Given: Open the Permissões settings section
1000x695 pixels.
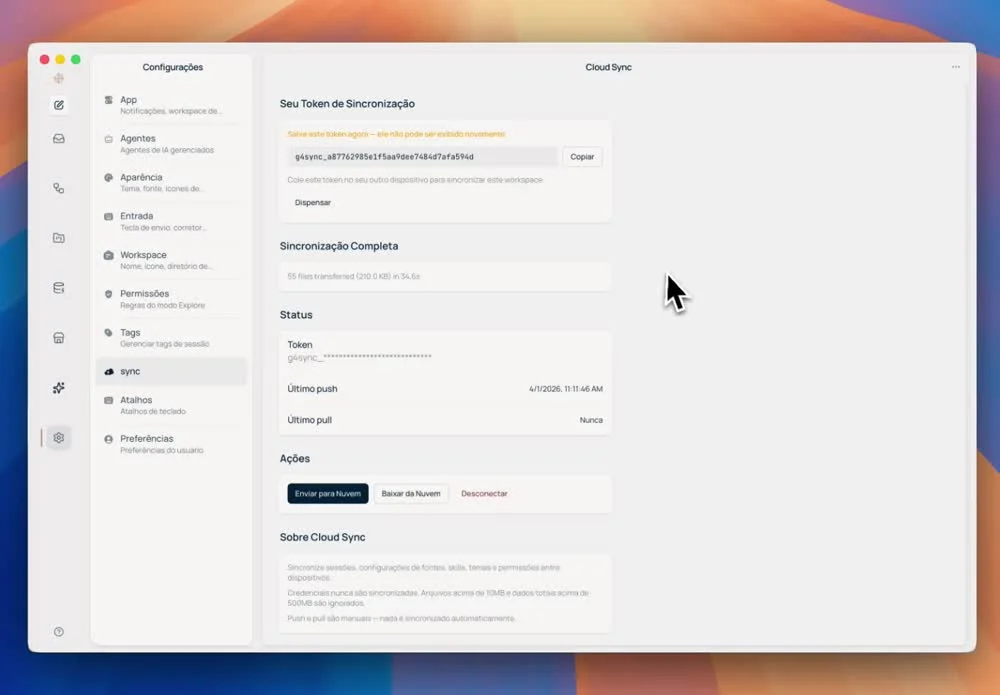Looking at the screenshot, I should click(171, 298).
